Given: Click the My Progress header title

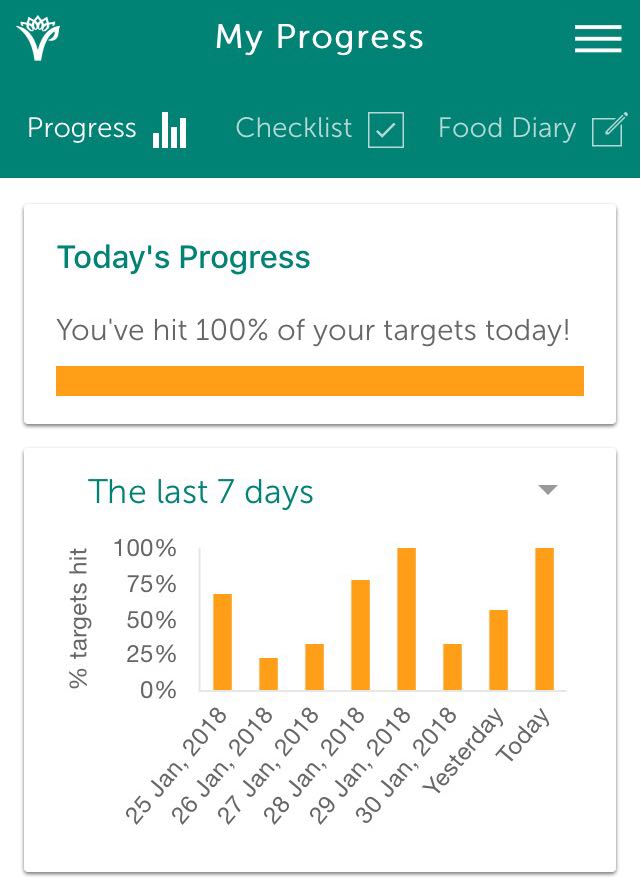Looking at the screenshot, I should tap(319, 38).
